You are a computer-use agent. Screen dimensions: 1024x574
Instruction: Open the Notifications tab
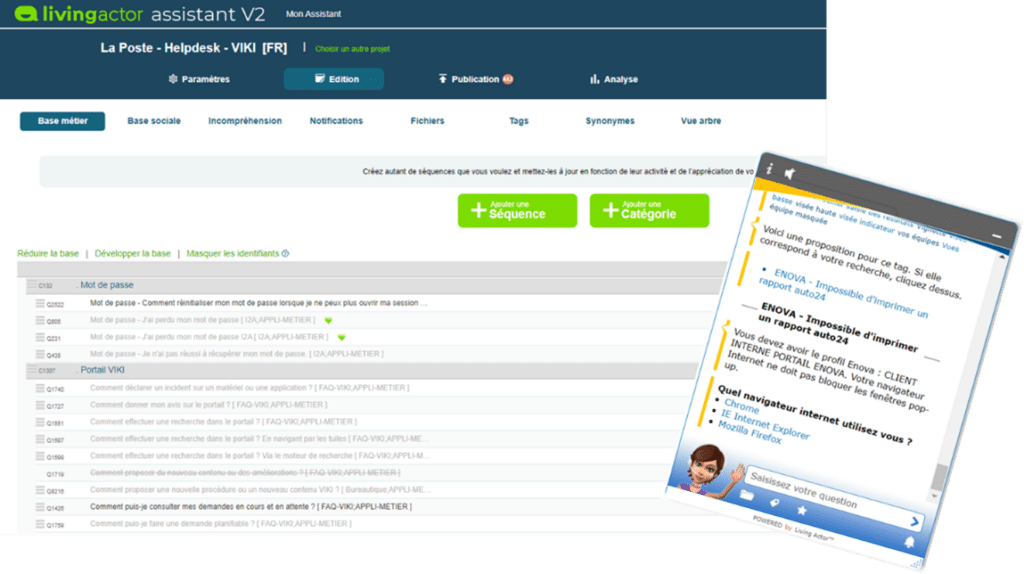click(x=336, y=121)
